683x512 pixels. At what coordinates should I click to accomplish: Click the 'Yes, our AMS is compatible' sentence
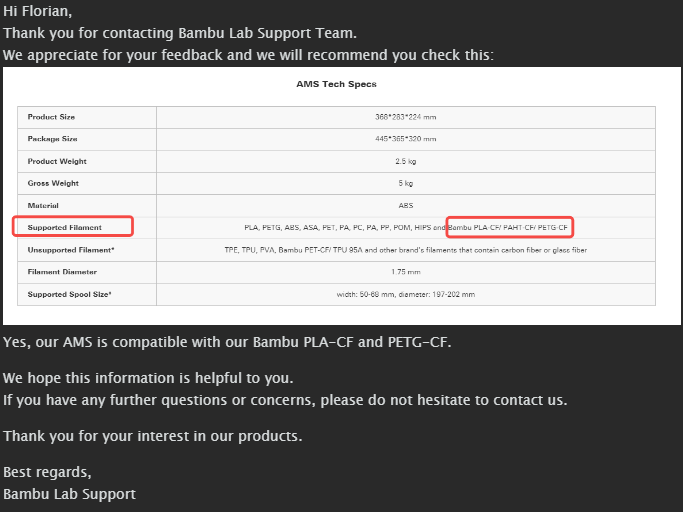(x=227, y=342)
